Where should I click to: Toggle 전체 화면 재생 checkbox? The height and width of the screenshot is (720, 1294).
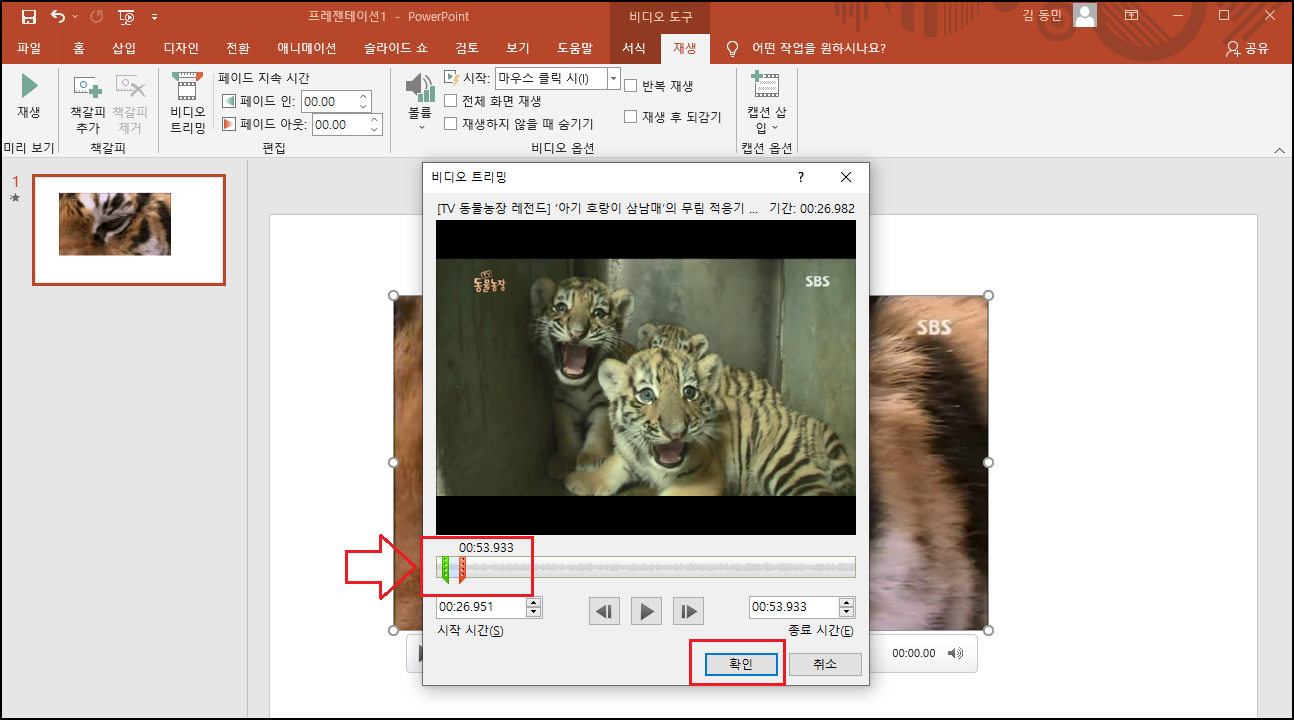(451, 101)
